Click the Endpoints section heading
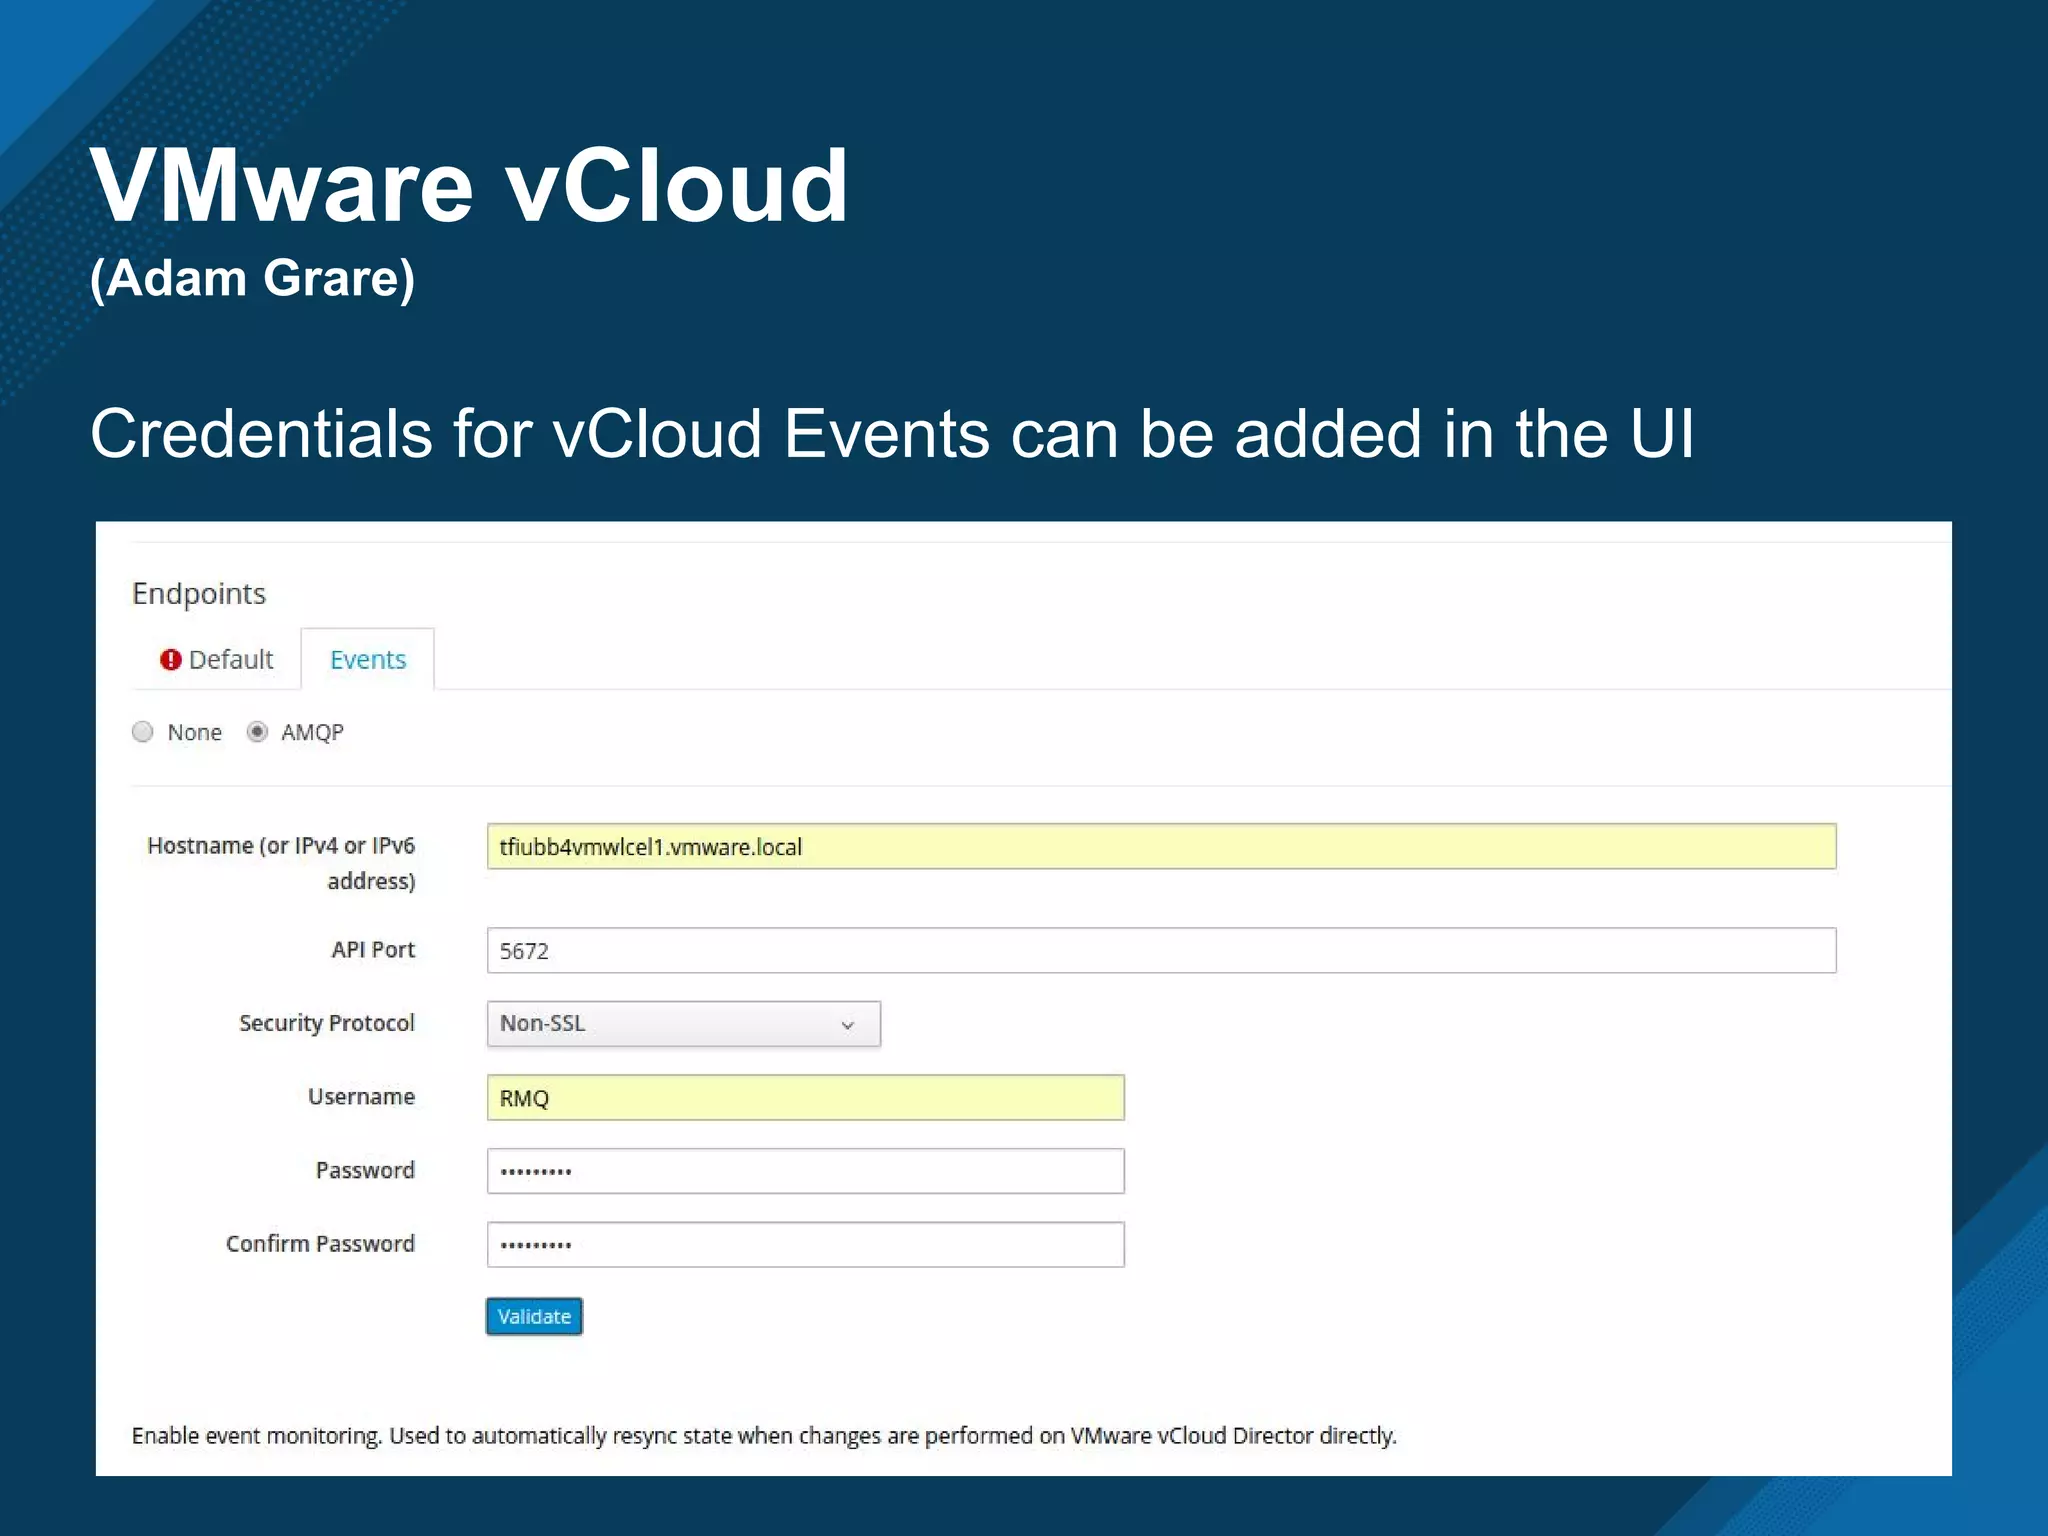The height and width of the screenshot is (1536, 2048). tap(199, 594)
